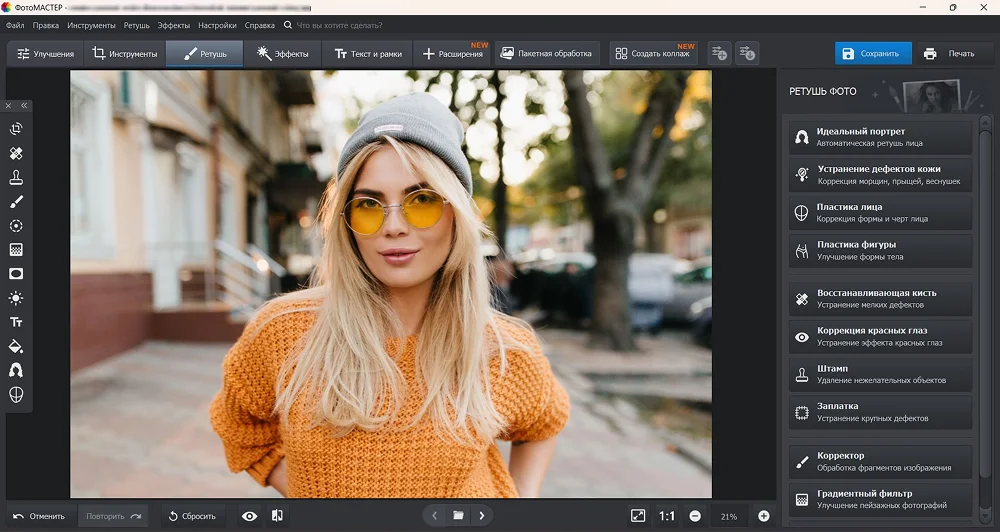
Task: Select the gradient filter icon in left toolbar
Action: [16, 249]
